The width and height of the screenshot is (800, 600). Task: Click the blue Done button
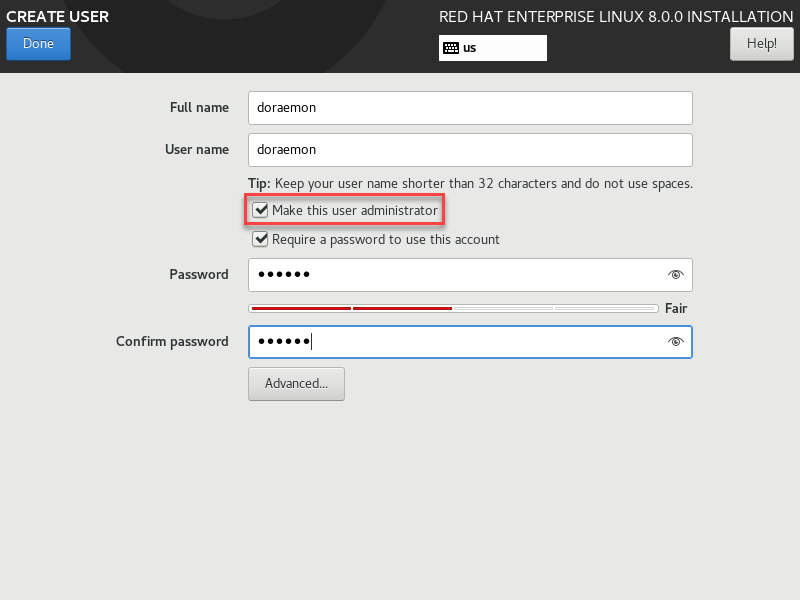(x=38, y=44)
